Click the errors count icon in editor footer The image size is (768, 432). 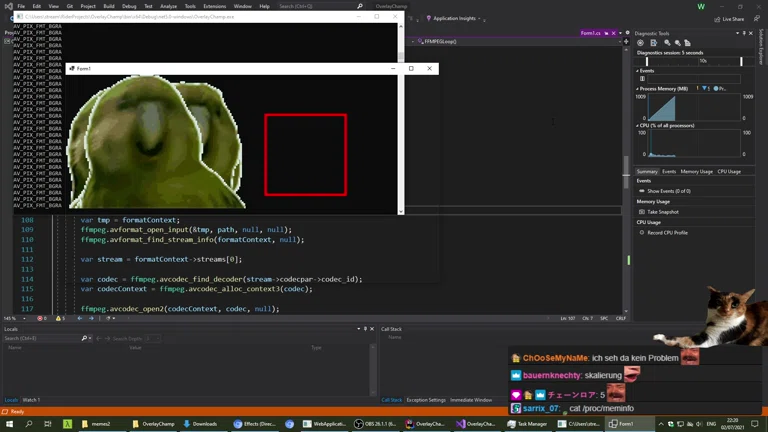pos(42,318)
